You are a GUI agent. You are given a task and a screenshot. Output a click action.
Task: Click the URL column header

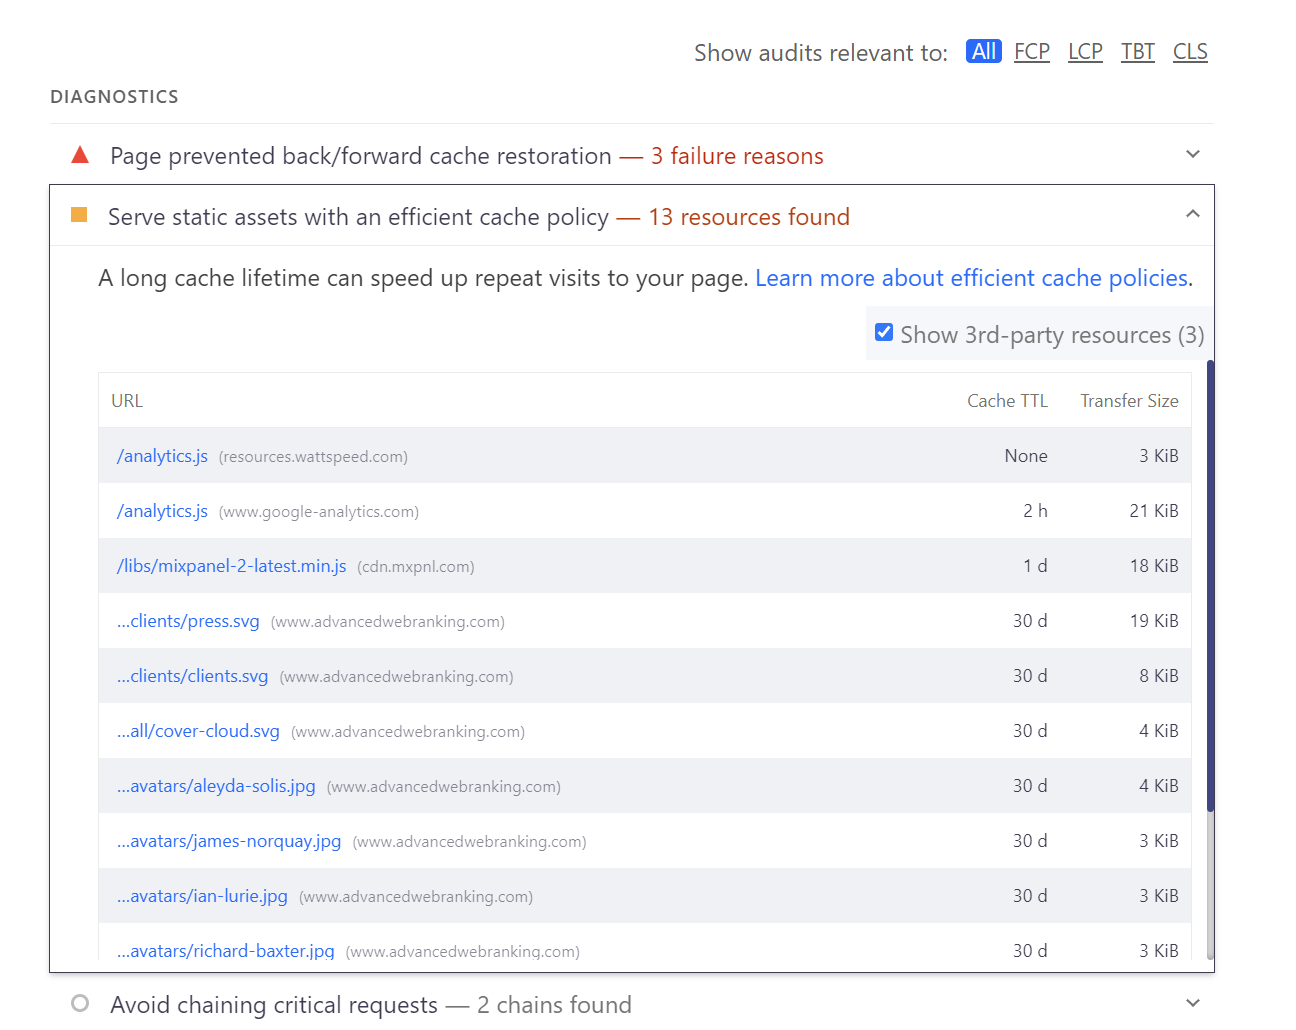(x=127, y=401)
